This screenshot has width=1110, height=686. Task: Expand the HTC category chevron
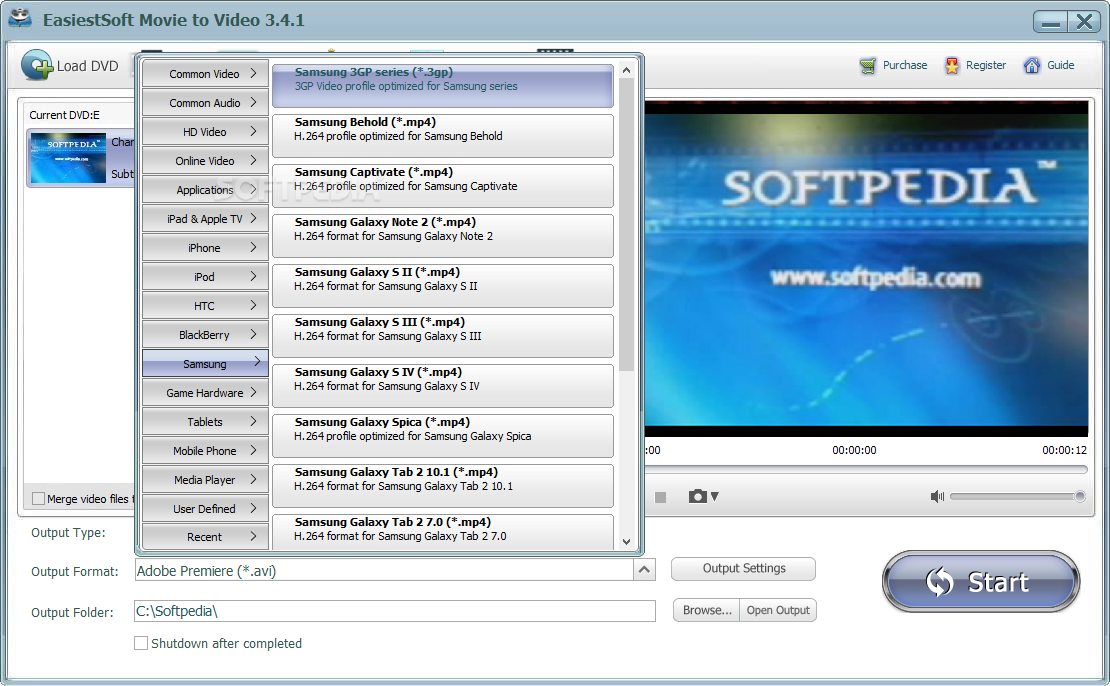[x=253, y=305]
